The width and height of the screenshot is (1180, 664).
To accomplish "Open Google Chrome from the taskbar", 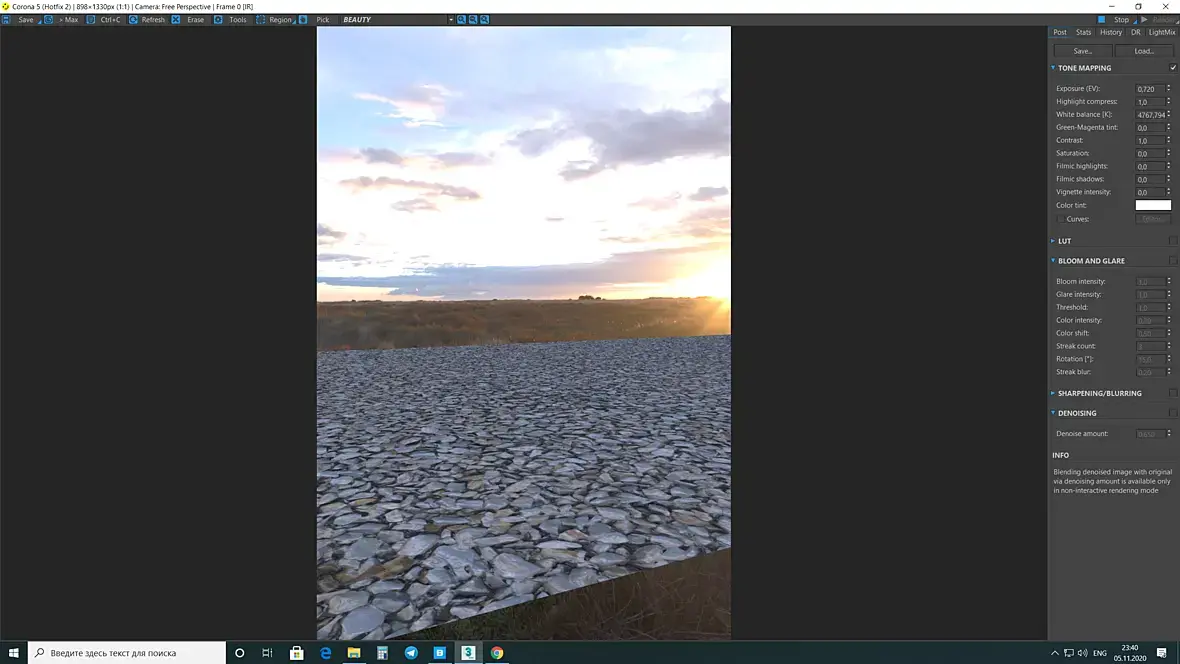I will pos(497,653).
